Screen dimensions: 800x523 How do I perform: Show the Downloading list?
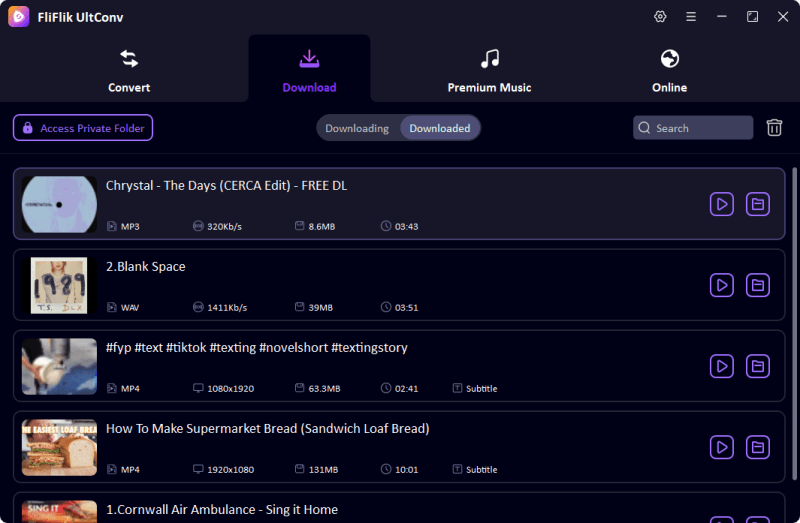coord(357,128)
